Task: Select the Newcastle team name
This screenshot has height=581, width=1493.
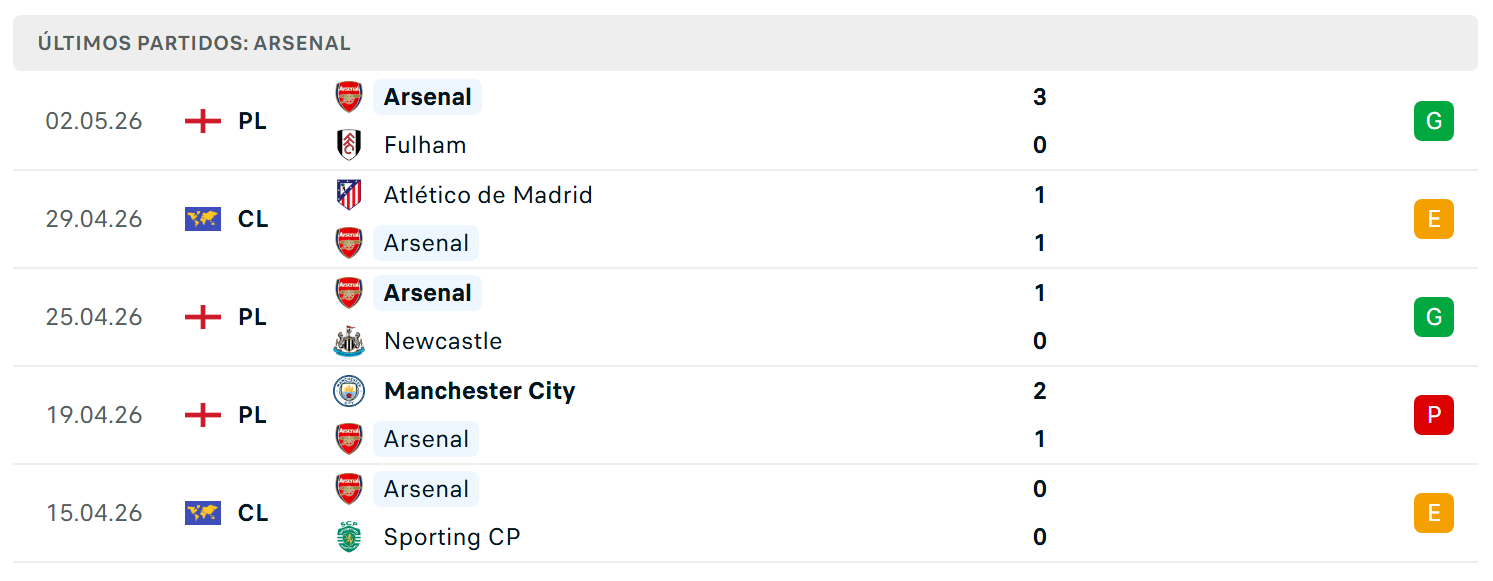Action: pos(443,341)
